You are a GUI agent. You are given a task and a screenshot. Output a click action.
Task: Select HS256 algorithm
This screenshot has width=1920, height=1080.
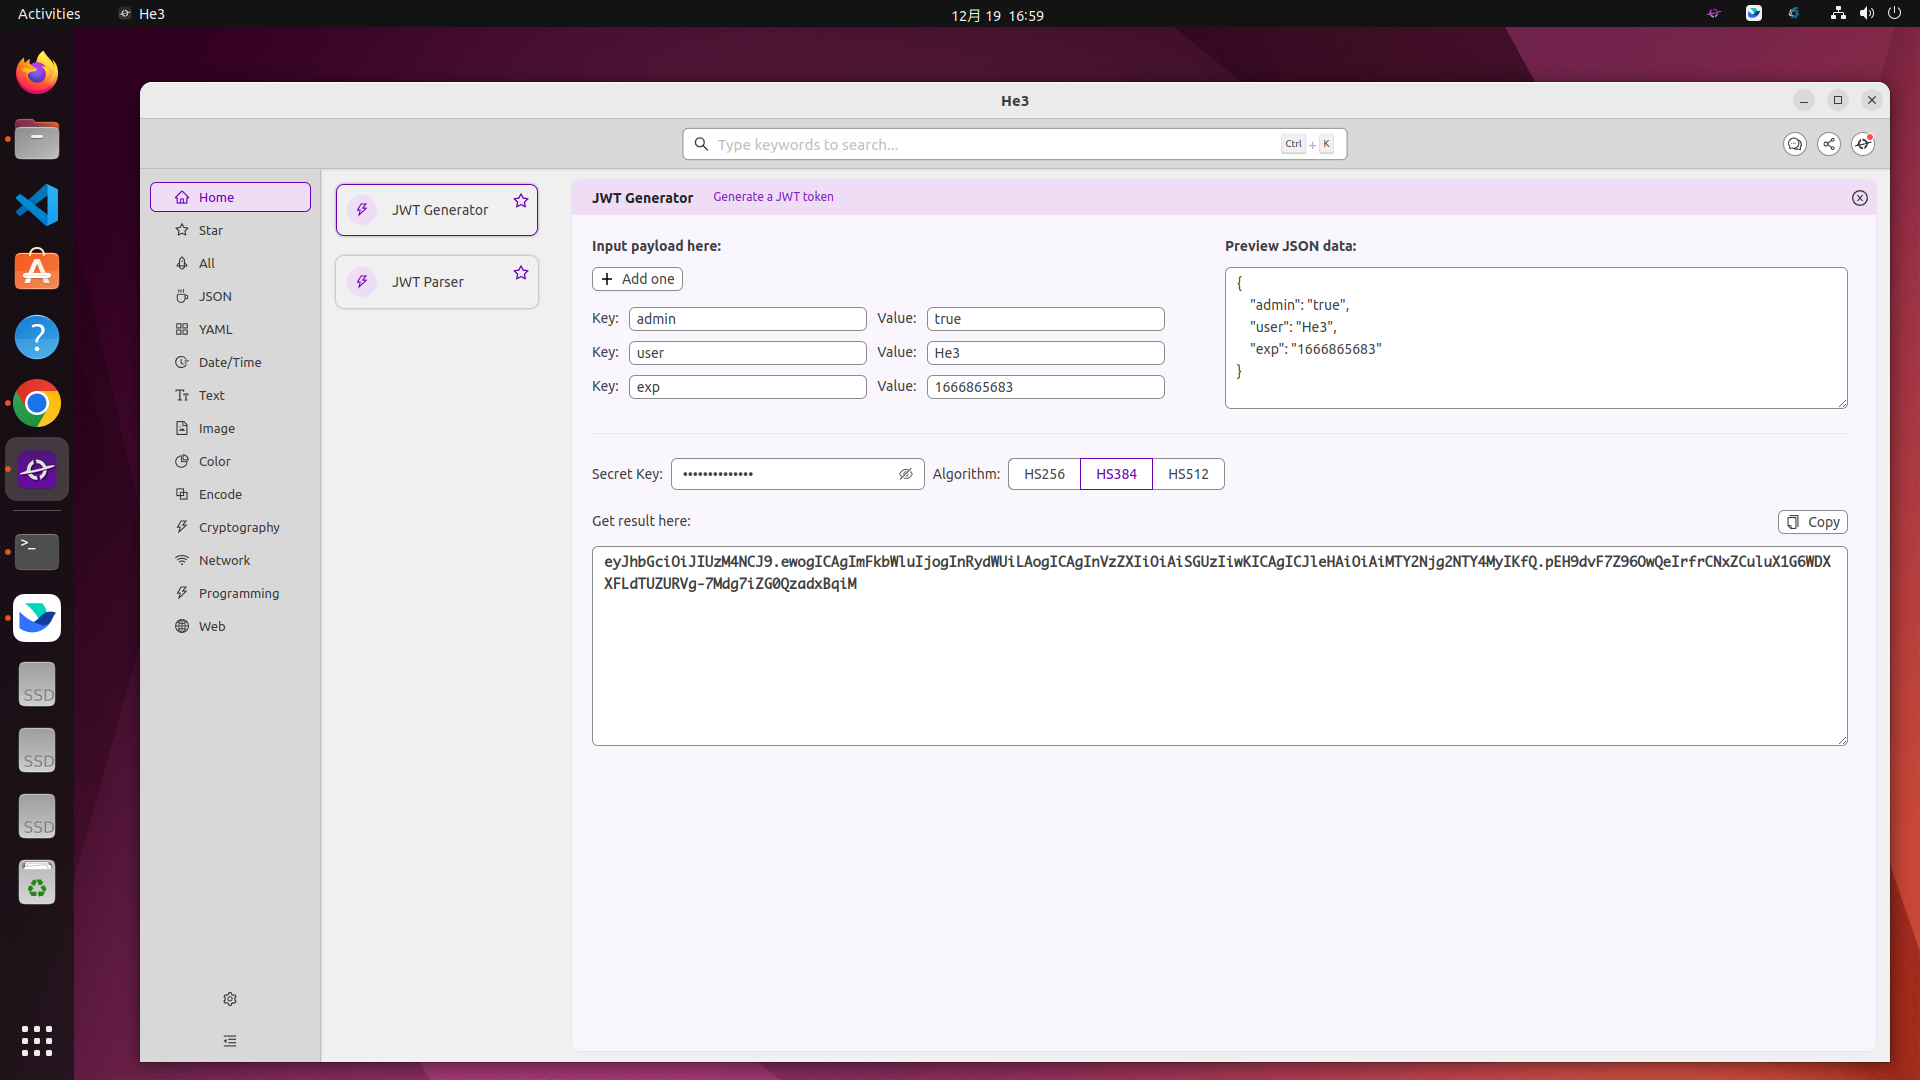point(1044,474)
